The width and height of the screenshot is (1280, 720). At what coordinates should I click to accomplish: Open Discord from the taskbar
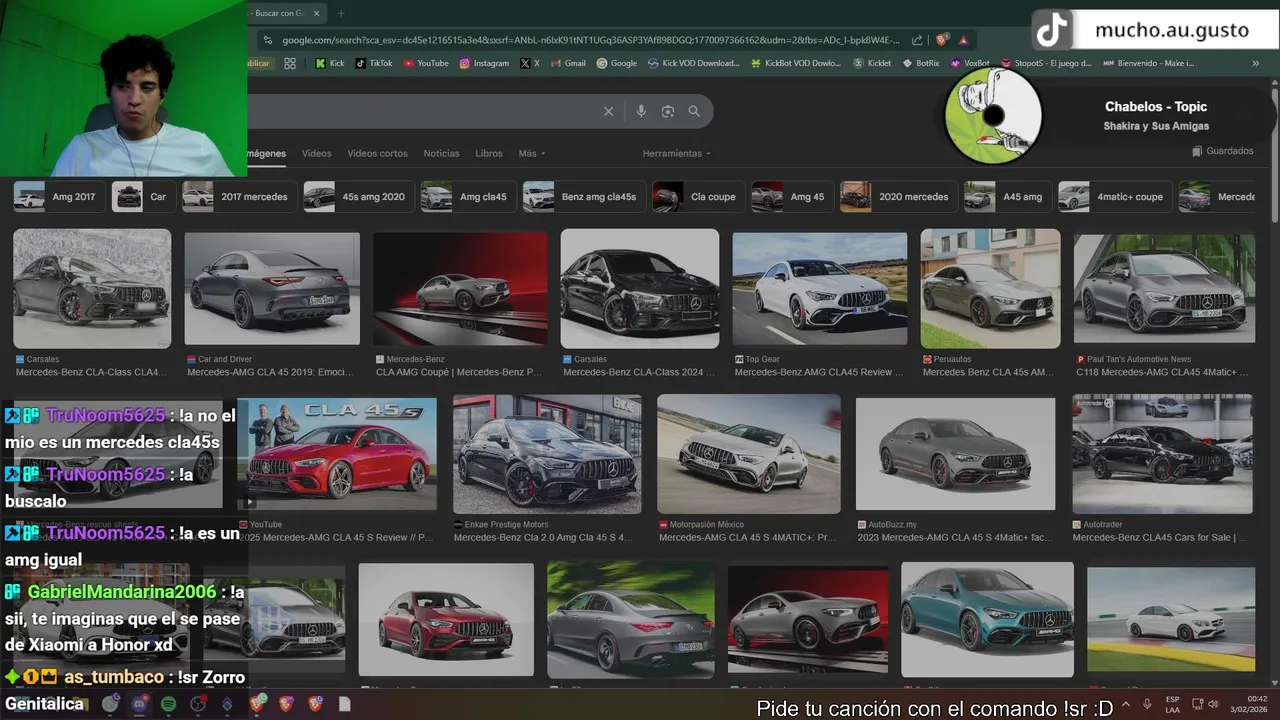tap(139, 704)
